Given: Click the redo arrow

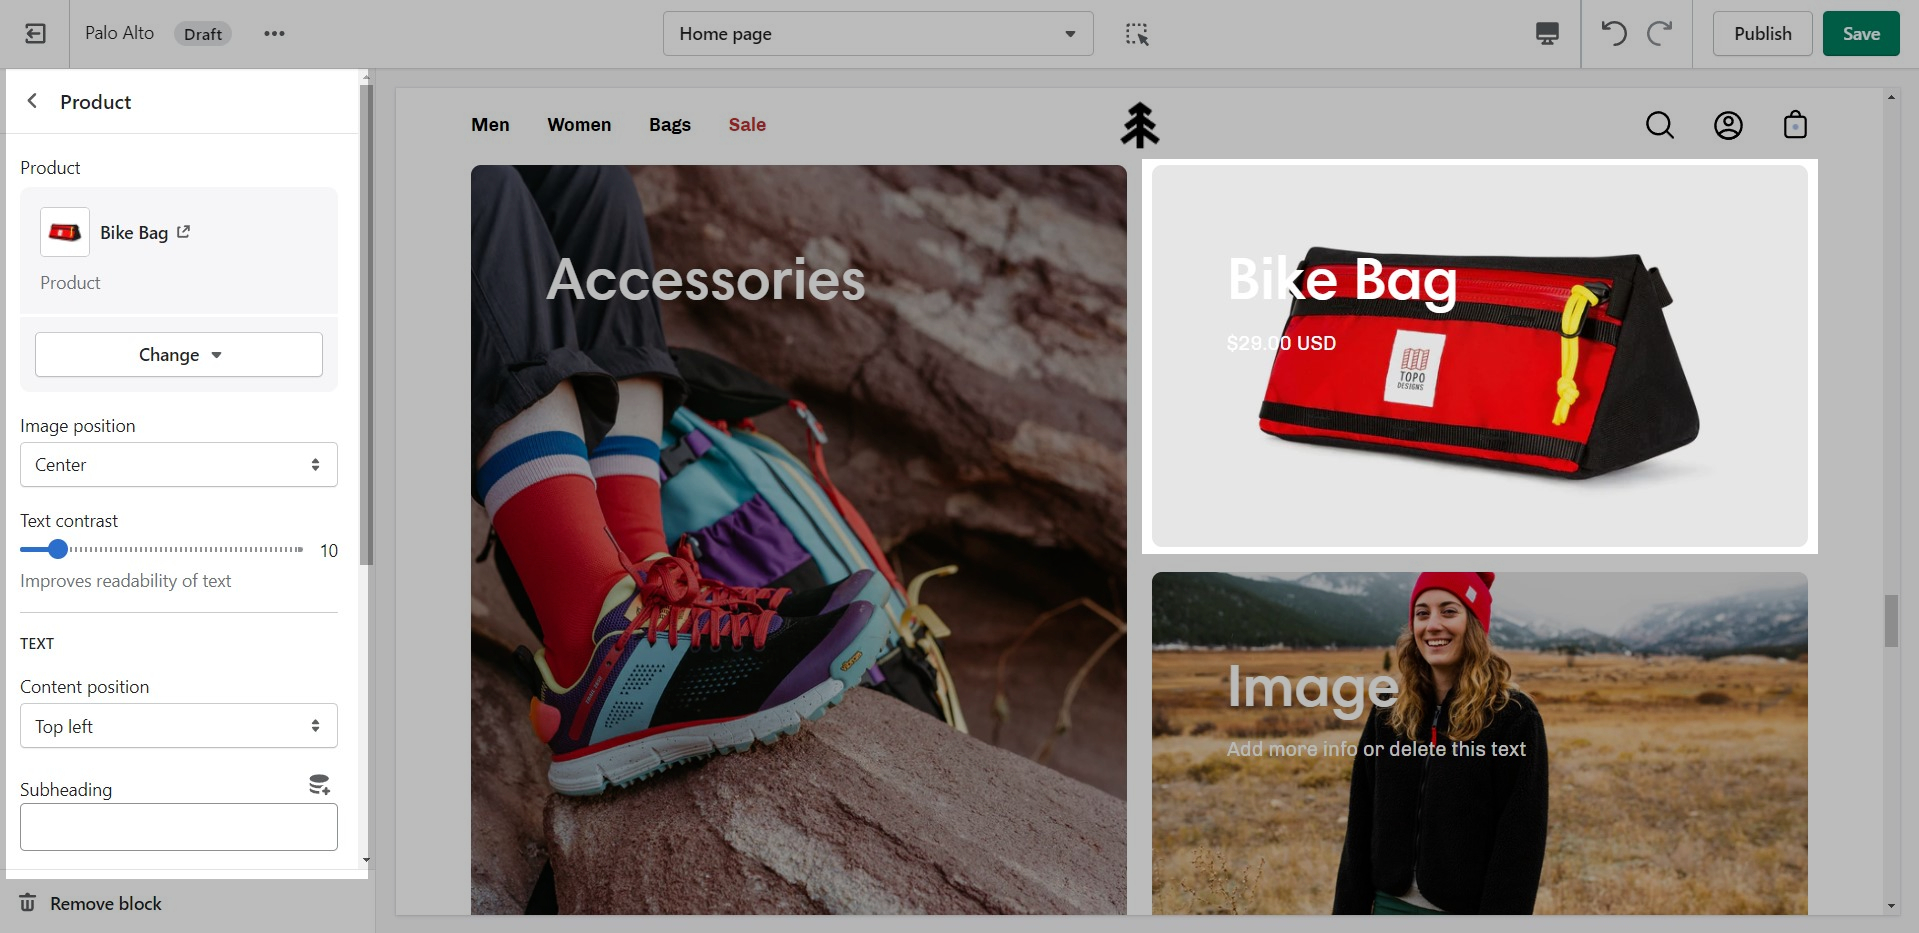Looking at the screenshot, I should tap(1660, 34).
